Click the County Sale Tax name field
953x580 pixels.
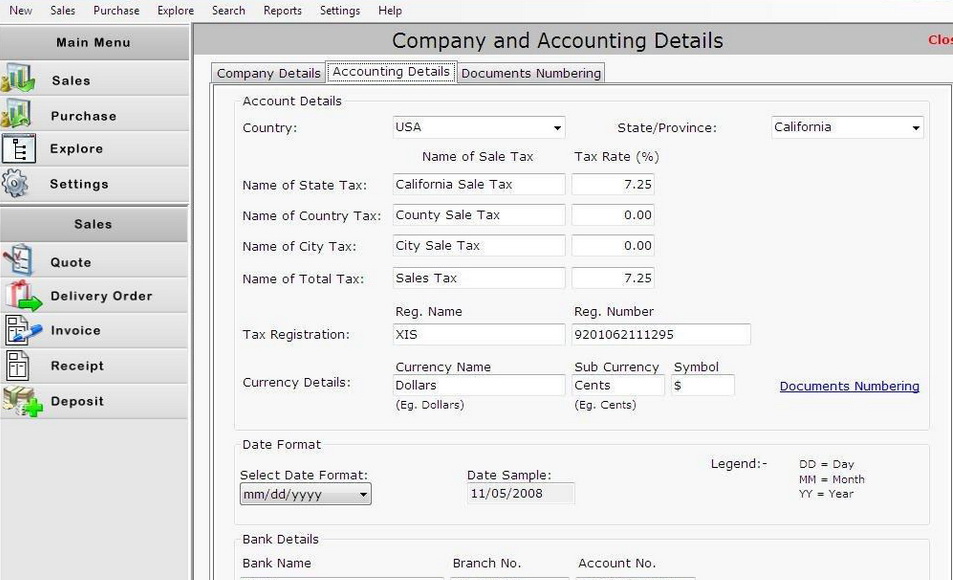(479, 215)
